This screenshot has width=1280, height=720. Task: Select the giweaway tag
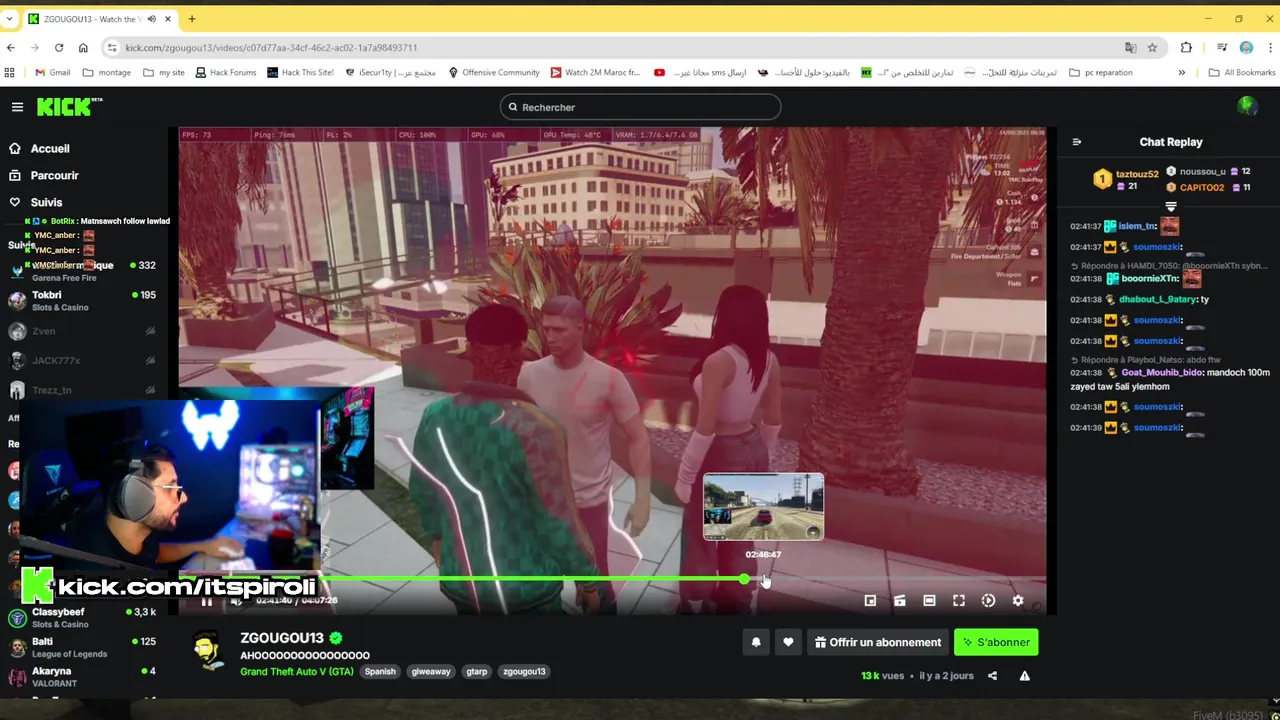click(x=431, y=671)
